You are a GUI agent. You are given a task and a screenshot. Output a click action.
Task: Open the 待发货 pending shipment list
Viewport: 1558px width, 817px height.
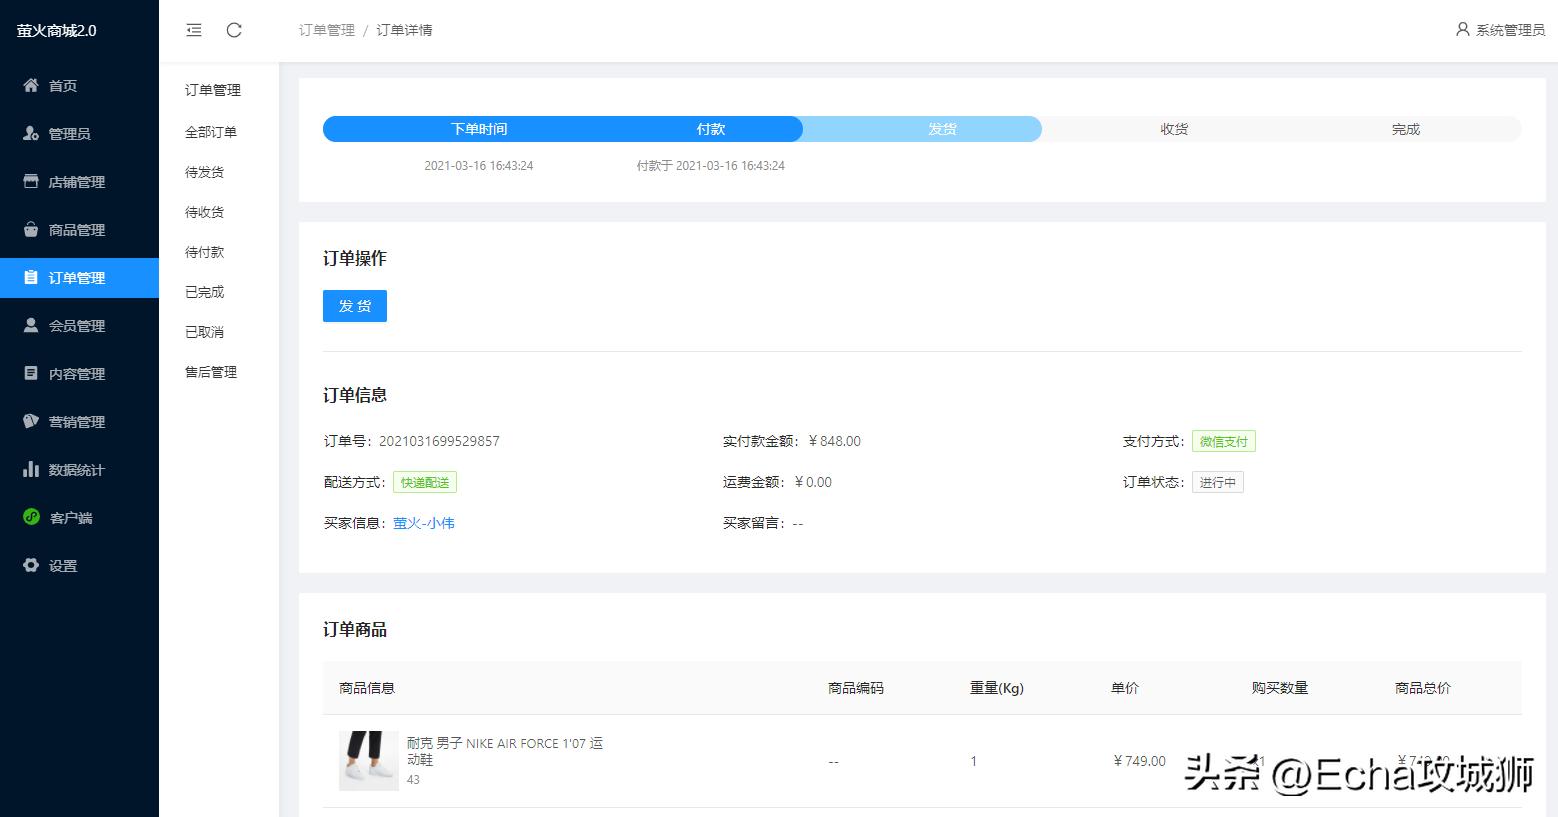point(203,171)
